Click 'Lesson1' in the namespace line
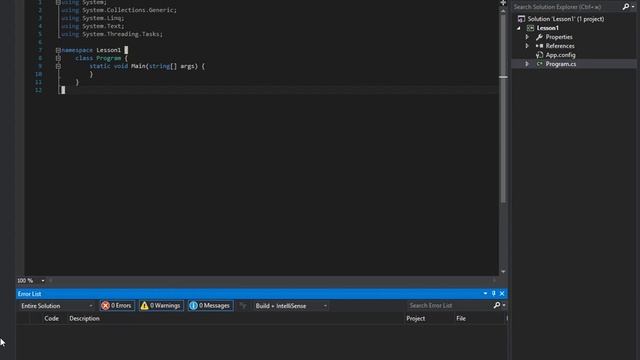Image resolution: width=640 pixels, height=360 pixels. click(109, 50)
